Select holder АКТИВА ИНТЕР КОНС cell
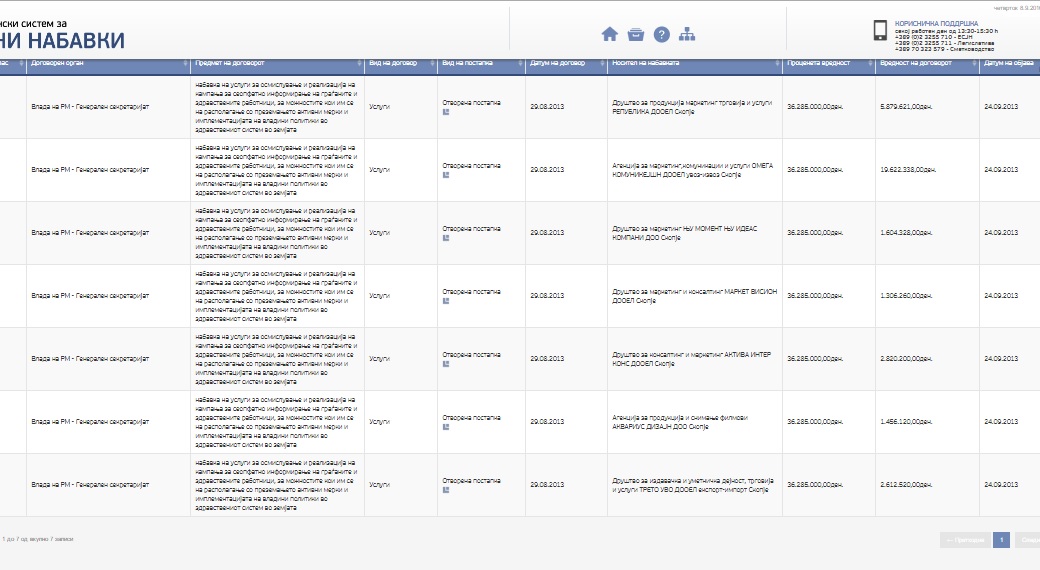 point(694,359)
